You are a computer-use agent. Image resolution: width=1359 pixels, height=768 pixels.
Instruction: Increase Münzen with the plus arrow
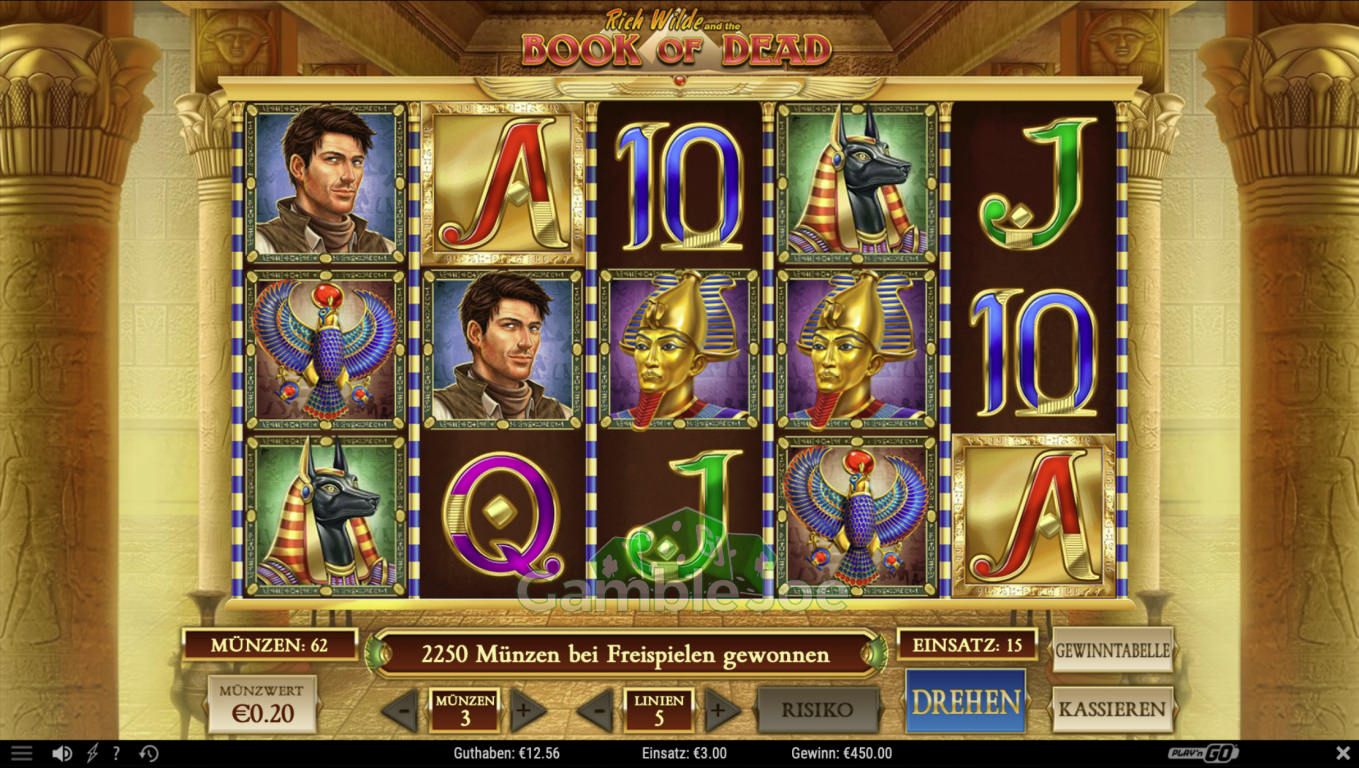(528, 711)
